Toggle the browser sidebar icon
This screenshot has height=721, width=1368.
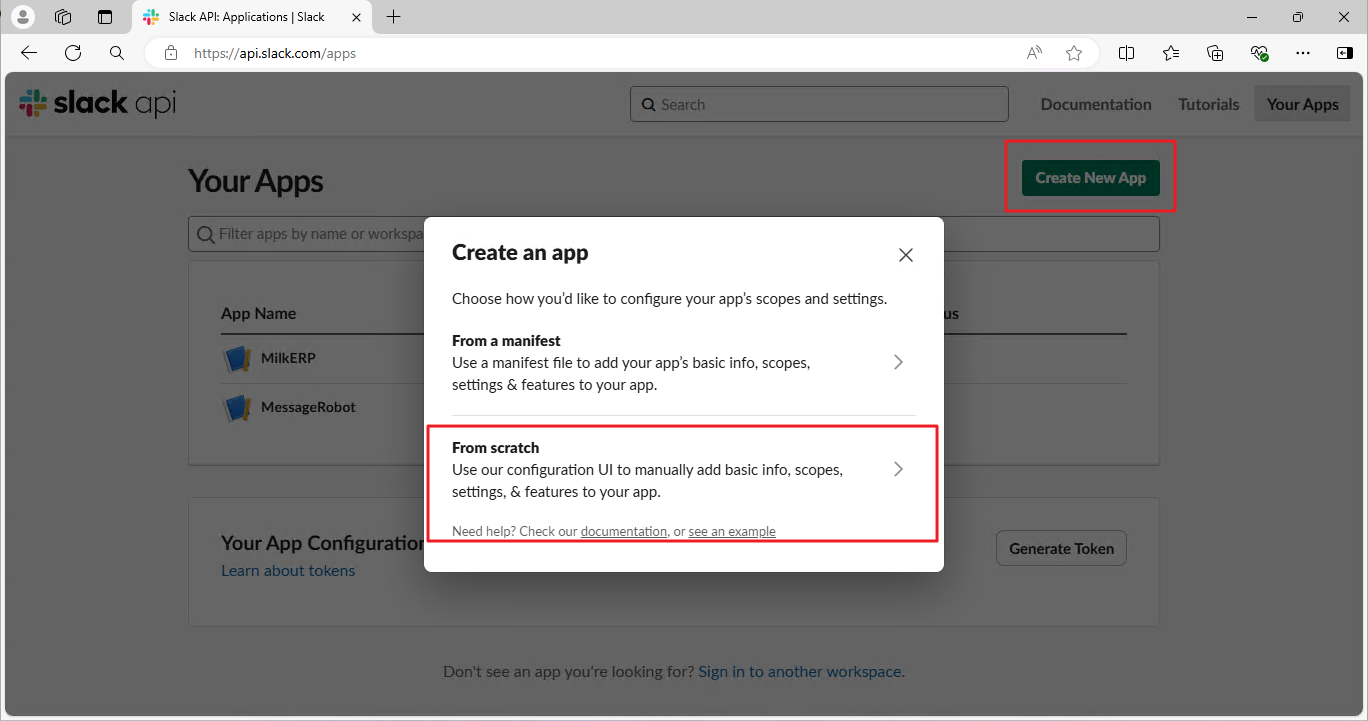[1345, 53]
